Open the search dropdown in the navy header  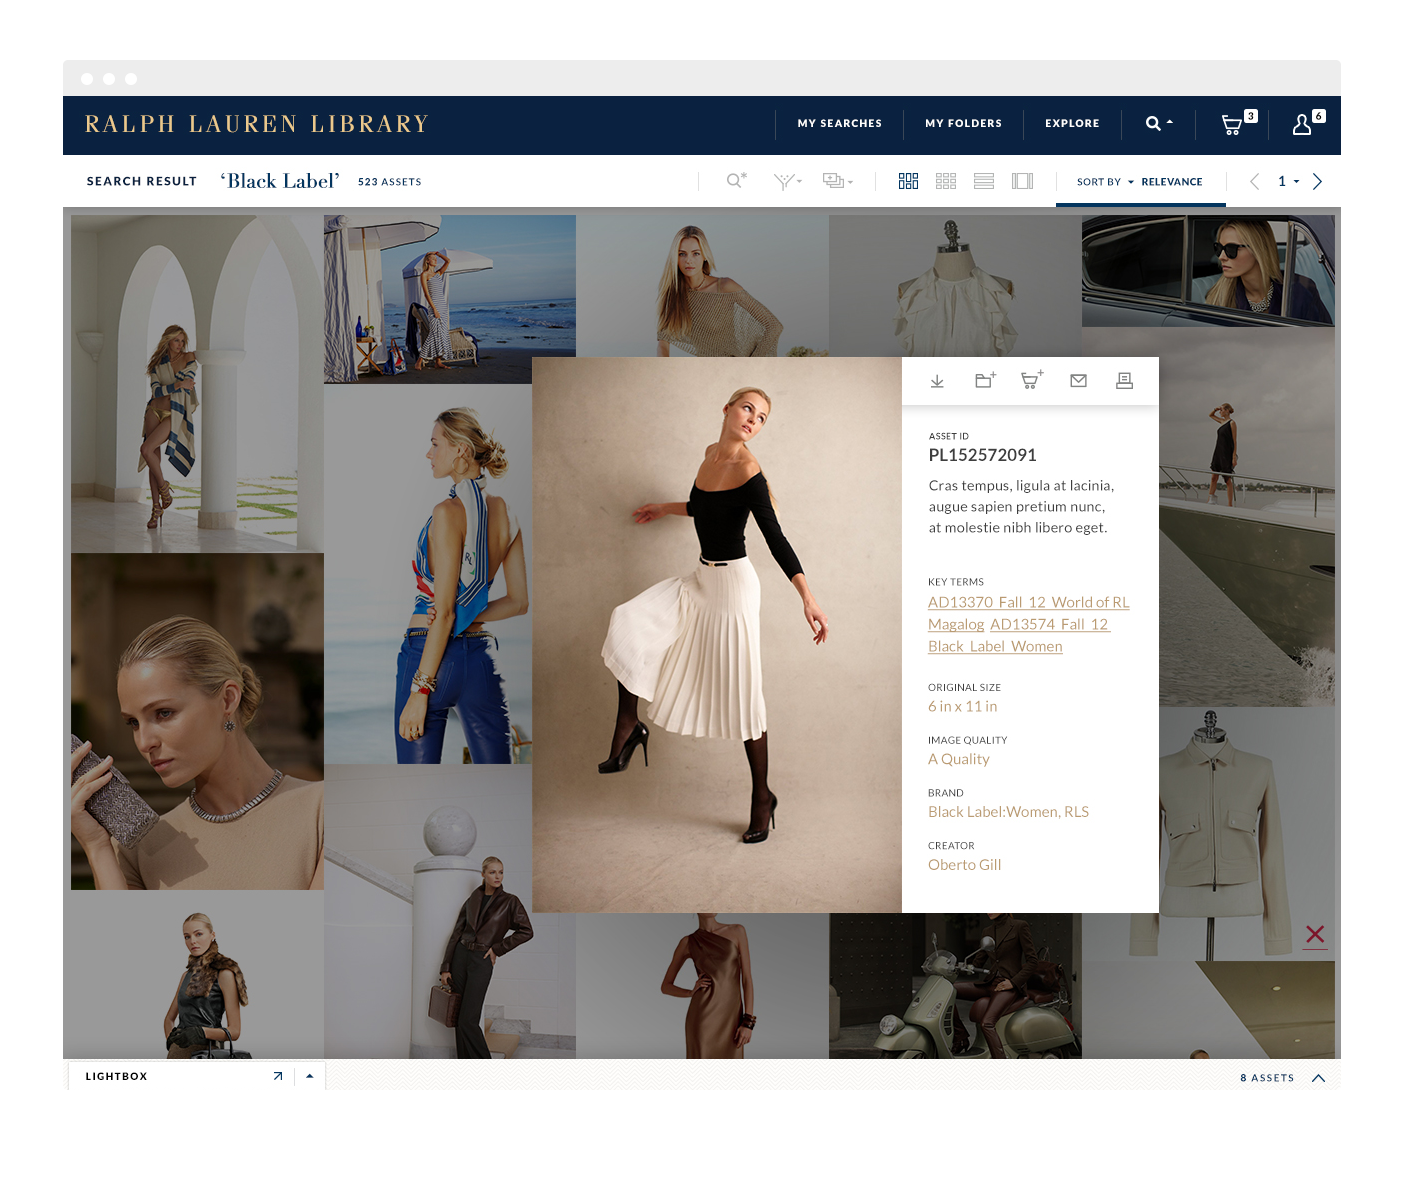tap(1159, 124)
